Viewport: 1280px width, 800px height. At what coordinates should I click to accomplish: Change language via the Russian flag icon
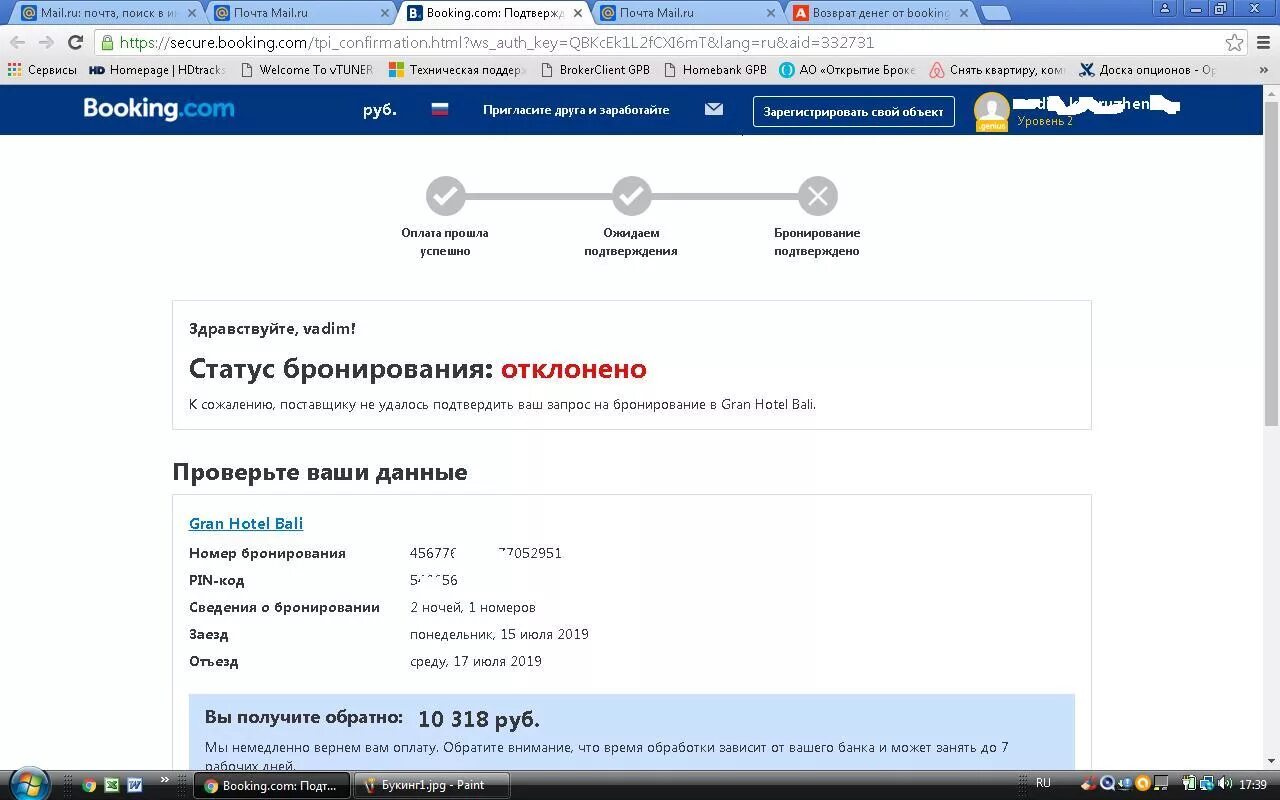[440, 110]
